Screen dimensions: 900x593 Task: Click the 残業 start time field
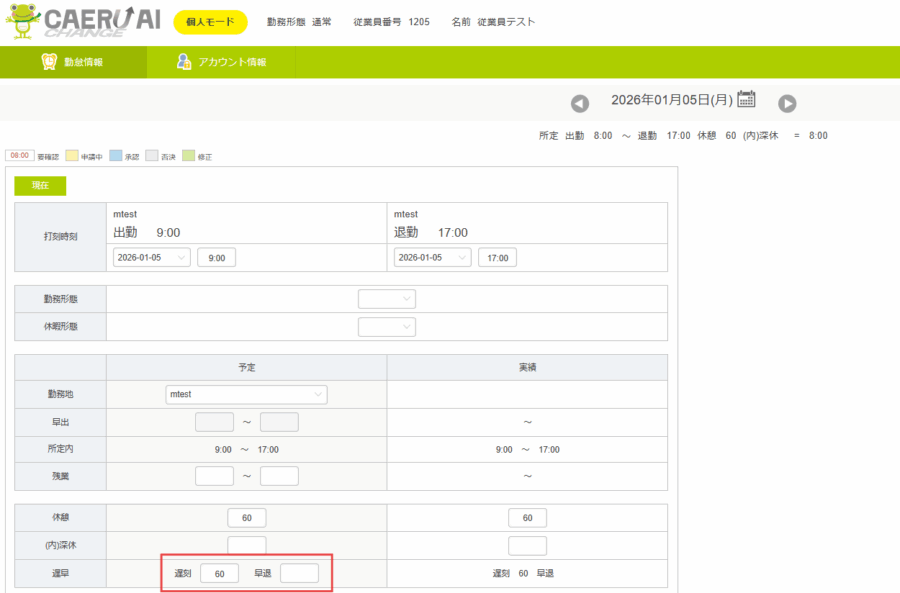pos(214,476)
